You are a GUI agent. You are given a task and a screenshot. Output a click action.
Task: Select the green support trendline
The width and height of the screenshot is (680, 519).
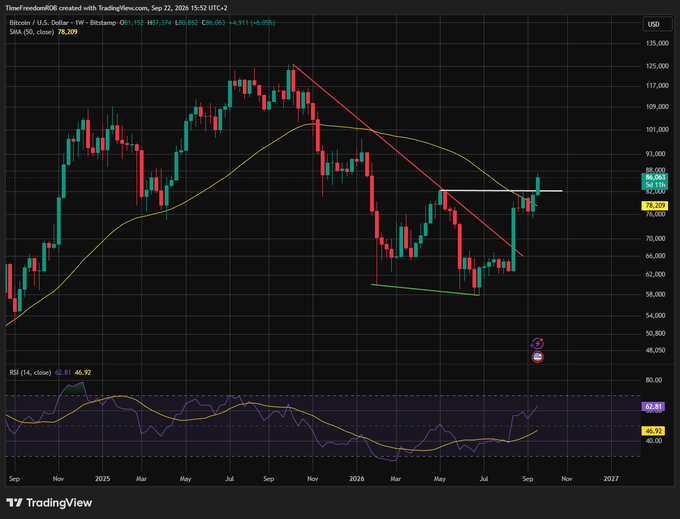[x=425, y=290]
